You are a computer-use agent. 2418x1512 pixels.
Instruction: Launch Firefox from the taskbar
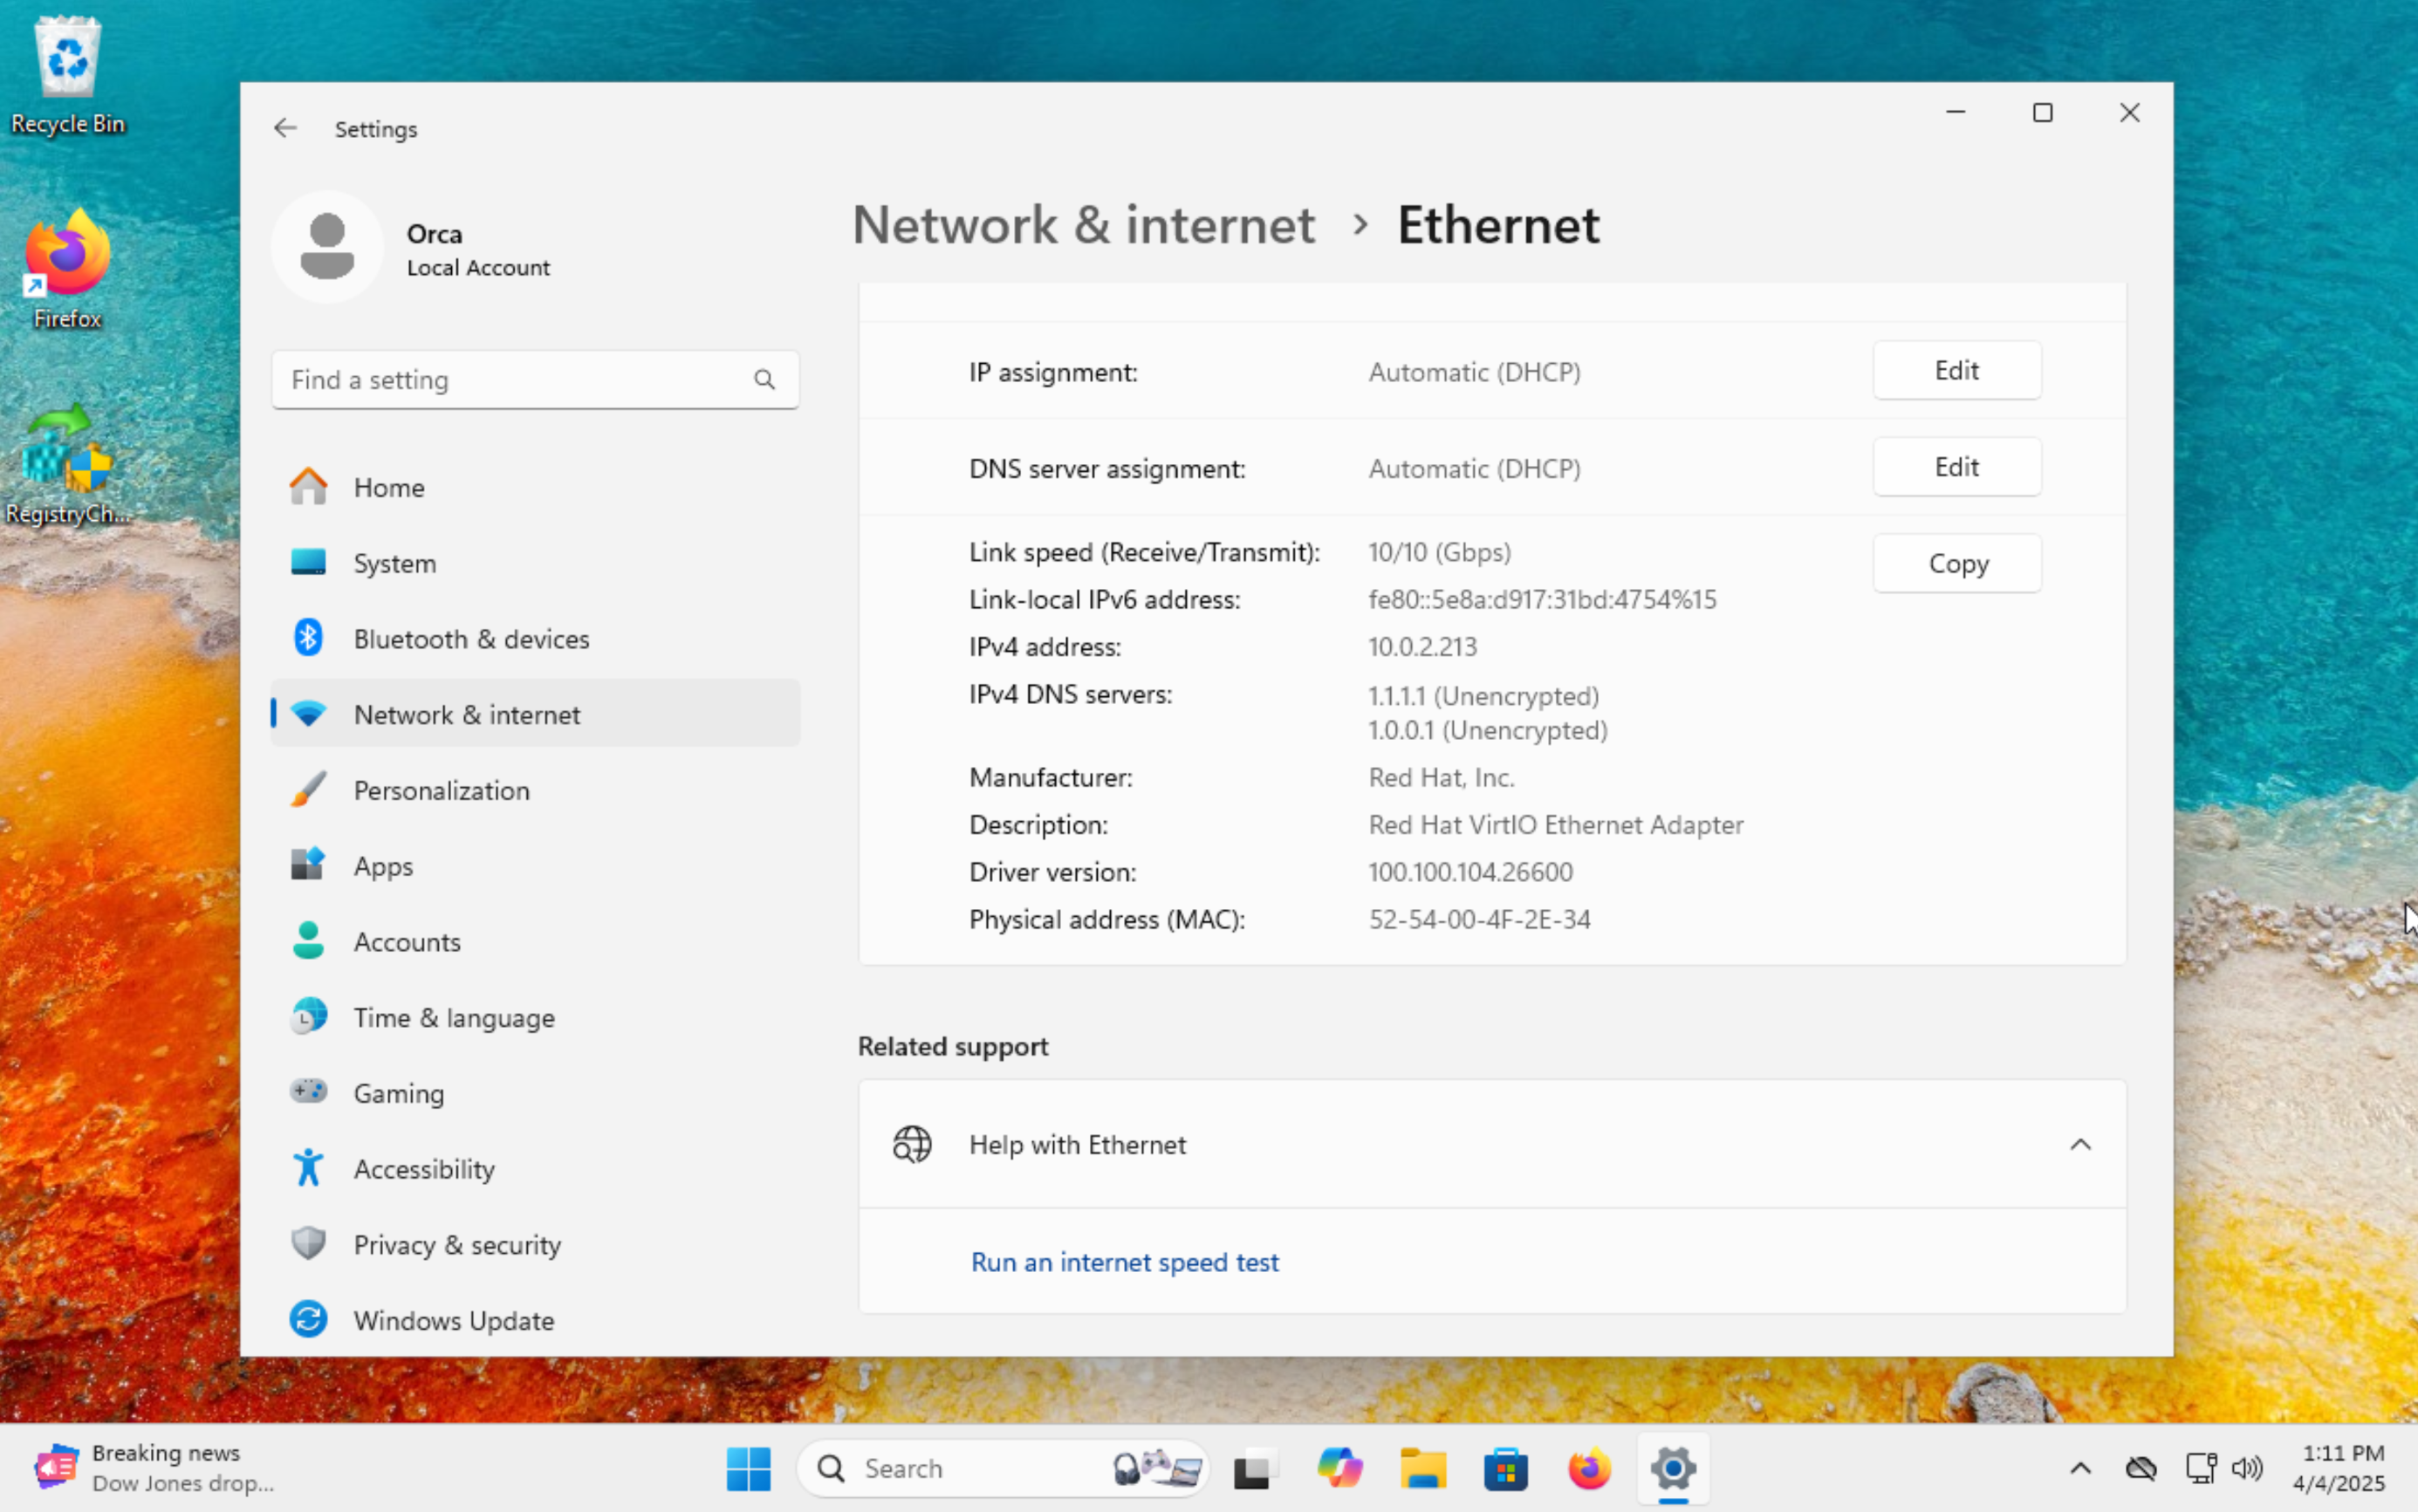(1589, 1468)
